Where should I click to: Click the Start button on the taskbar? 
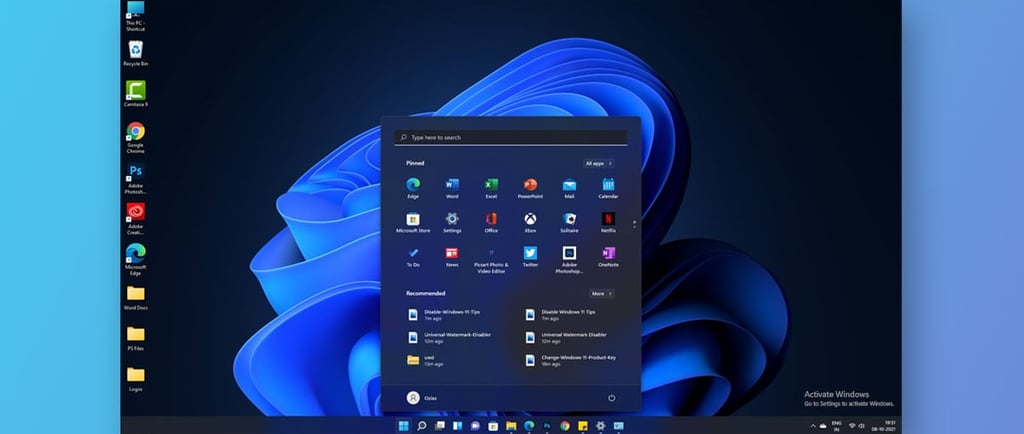pos(404,426)
